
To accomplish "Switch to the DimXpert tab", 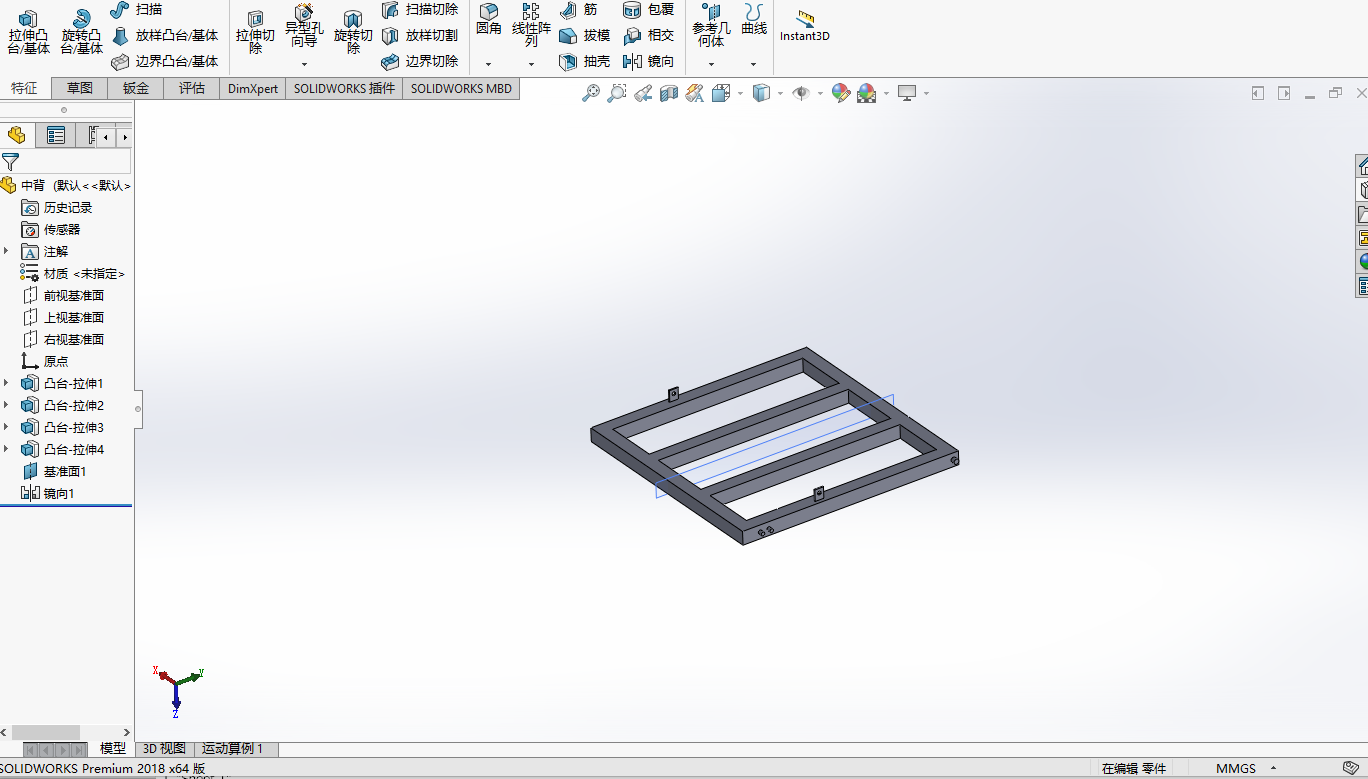I will tap(253, 88).
